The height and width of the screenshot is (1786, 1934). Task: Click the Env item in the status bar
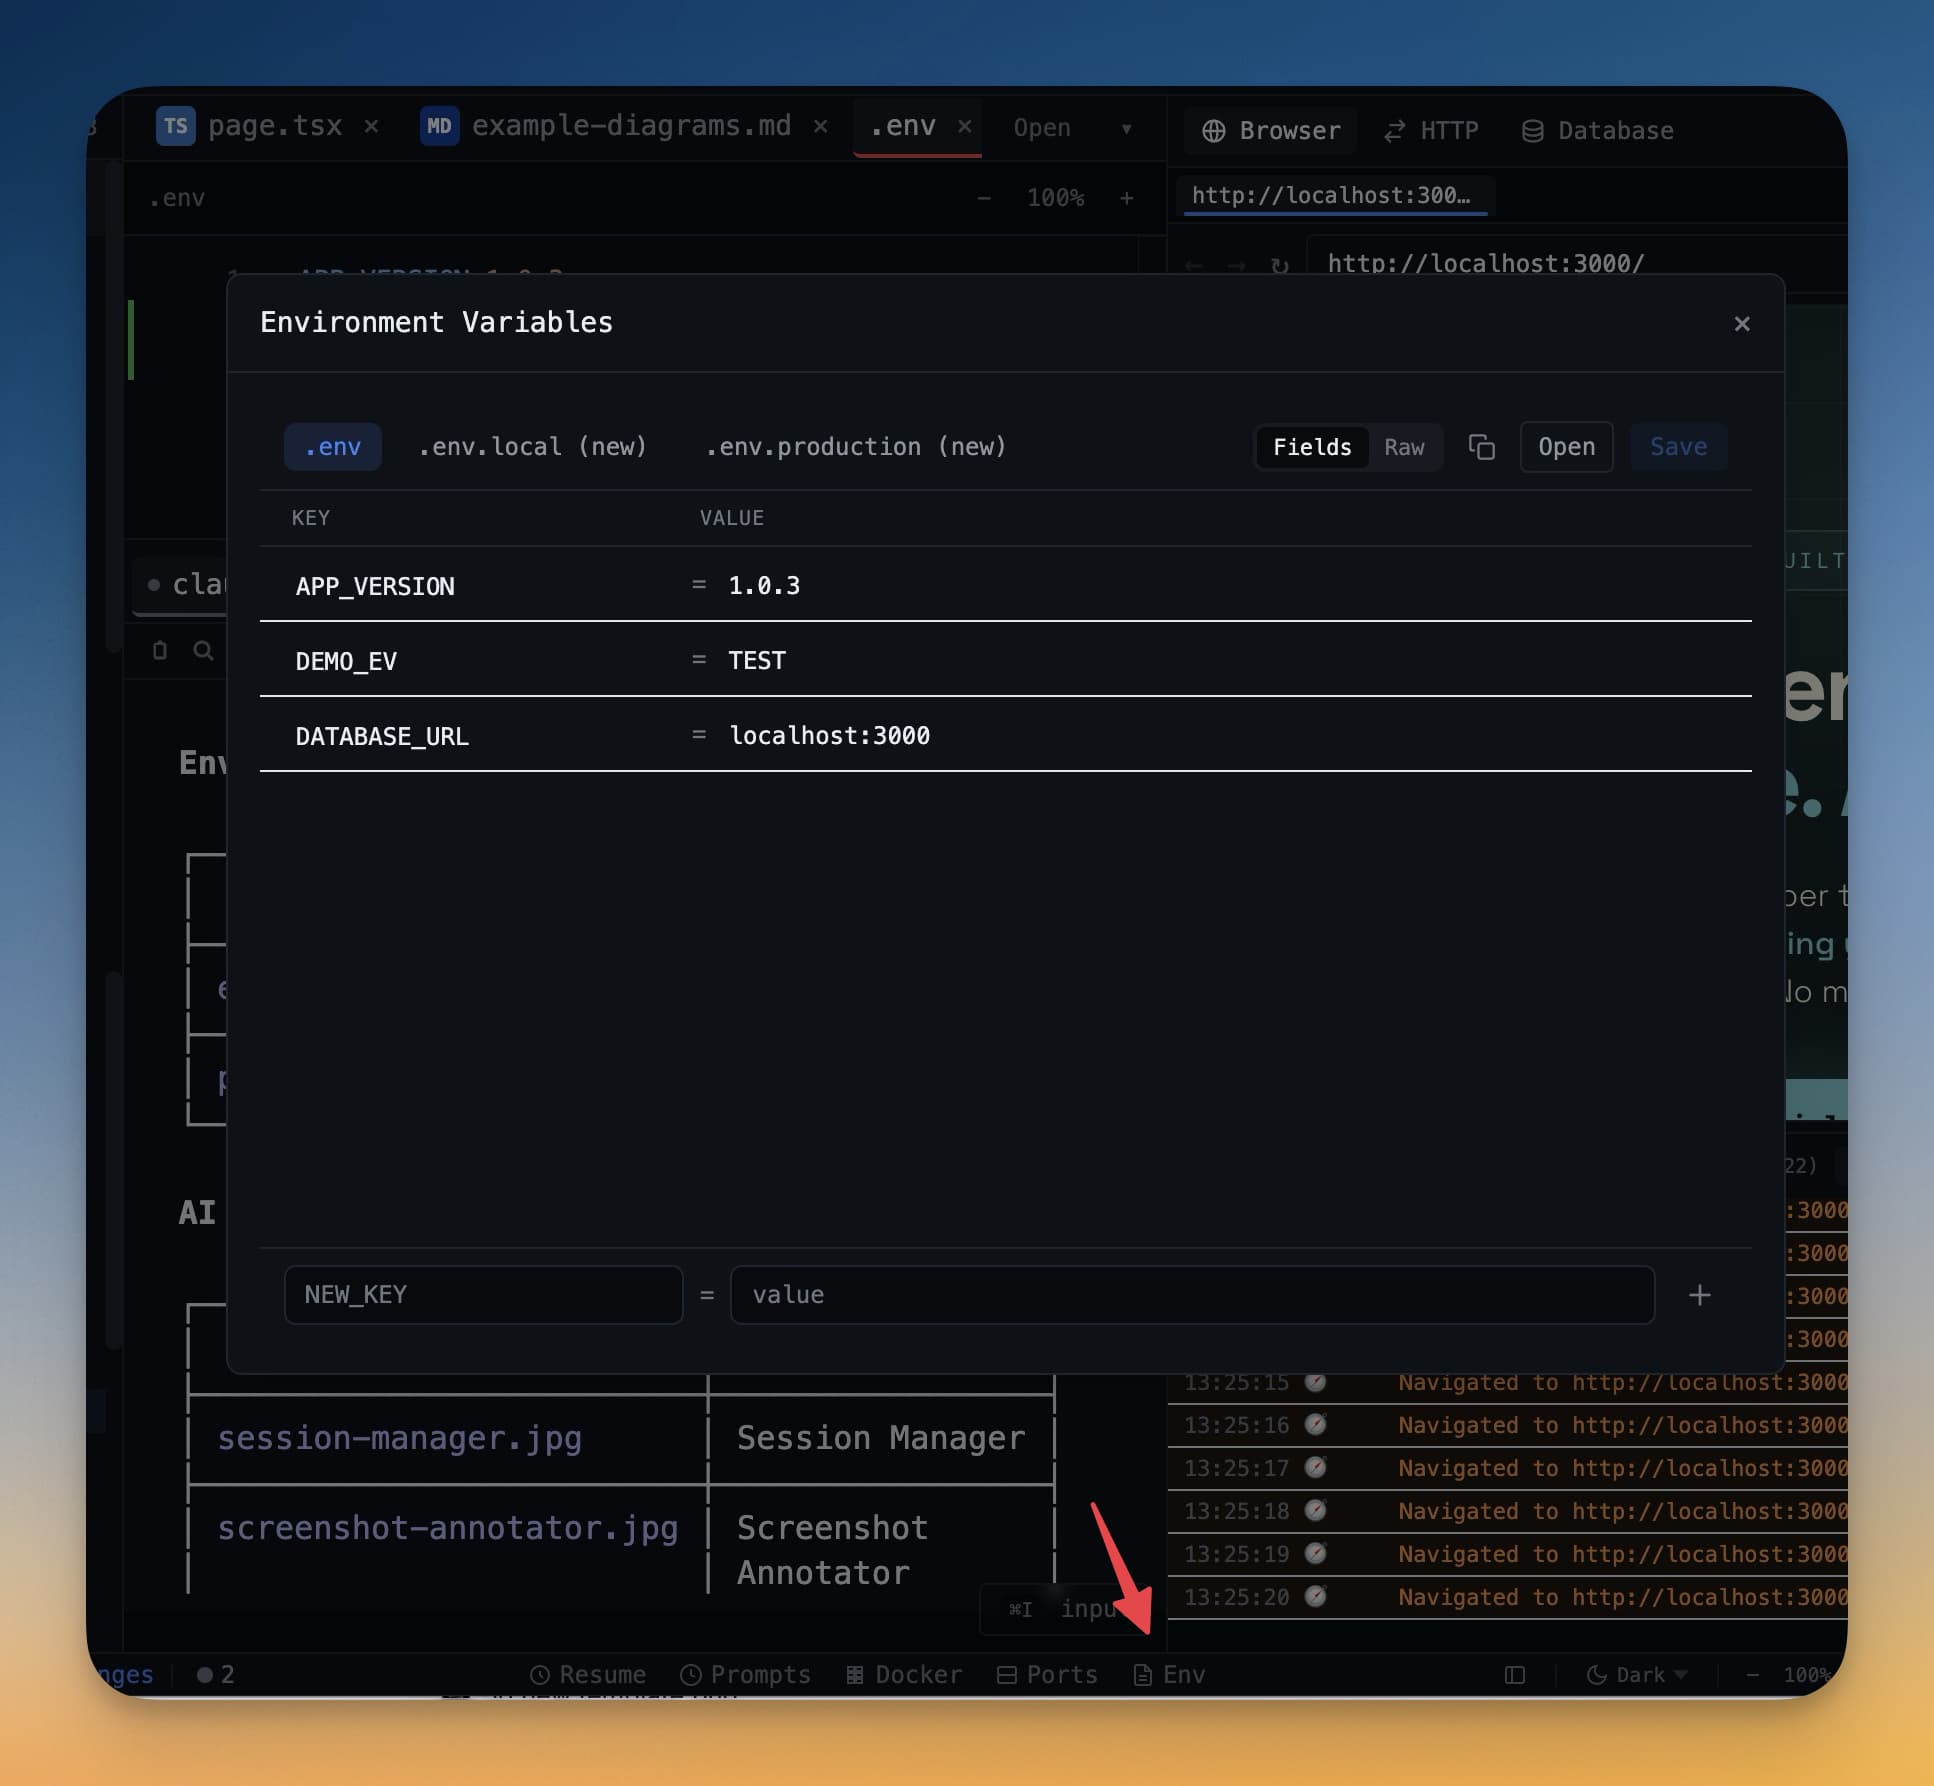coord(1168,1674)
